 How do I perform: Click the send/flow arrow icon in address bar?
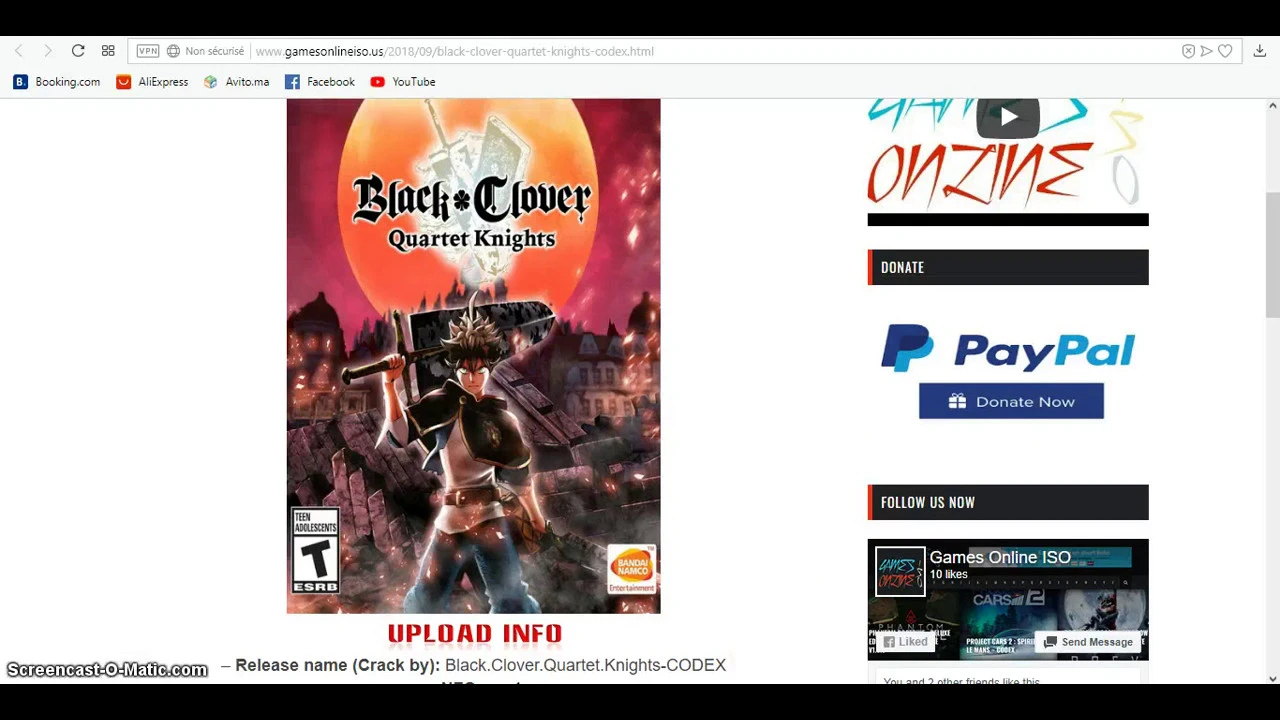tap(1207, 51)
